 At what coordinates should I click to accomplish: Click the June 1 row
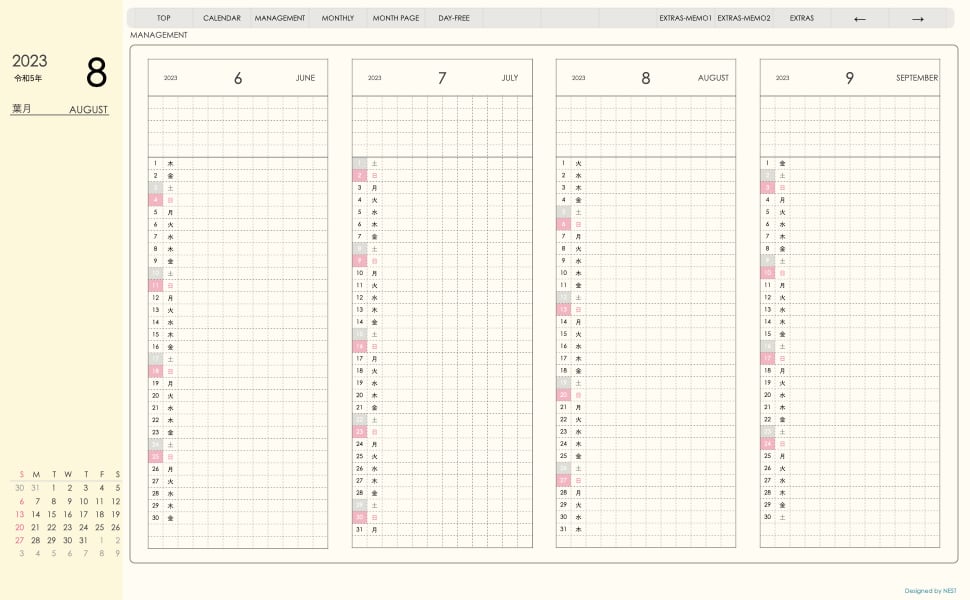click(238, 163)
